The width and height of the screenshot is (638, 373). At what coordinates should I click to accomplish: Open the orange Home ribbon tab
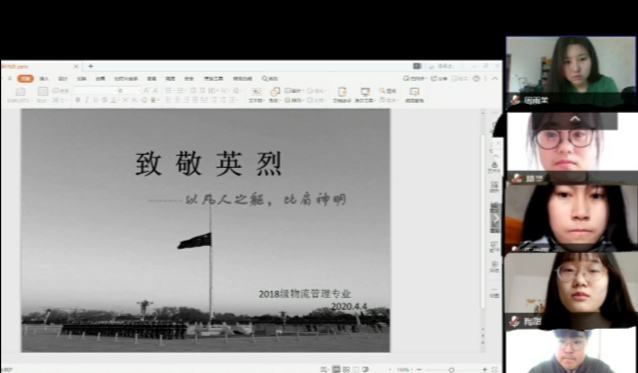click(25, 79)
